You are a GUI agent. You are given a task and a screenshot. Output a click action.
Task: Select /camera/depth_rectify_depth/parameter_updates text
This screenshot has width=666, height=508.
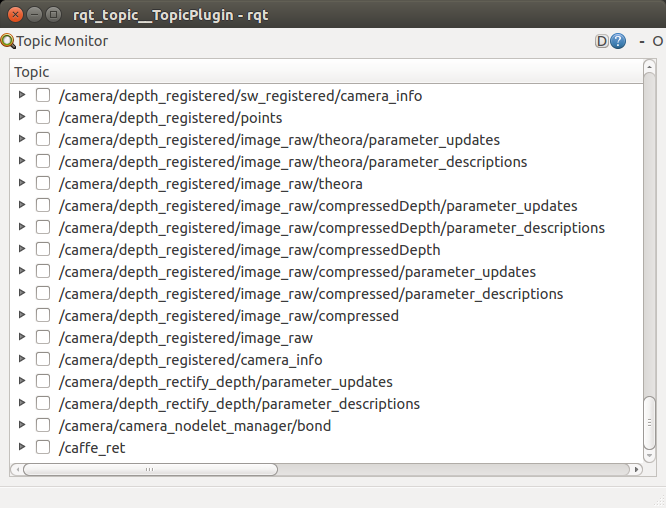tap(226, 382)
